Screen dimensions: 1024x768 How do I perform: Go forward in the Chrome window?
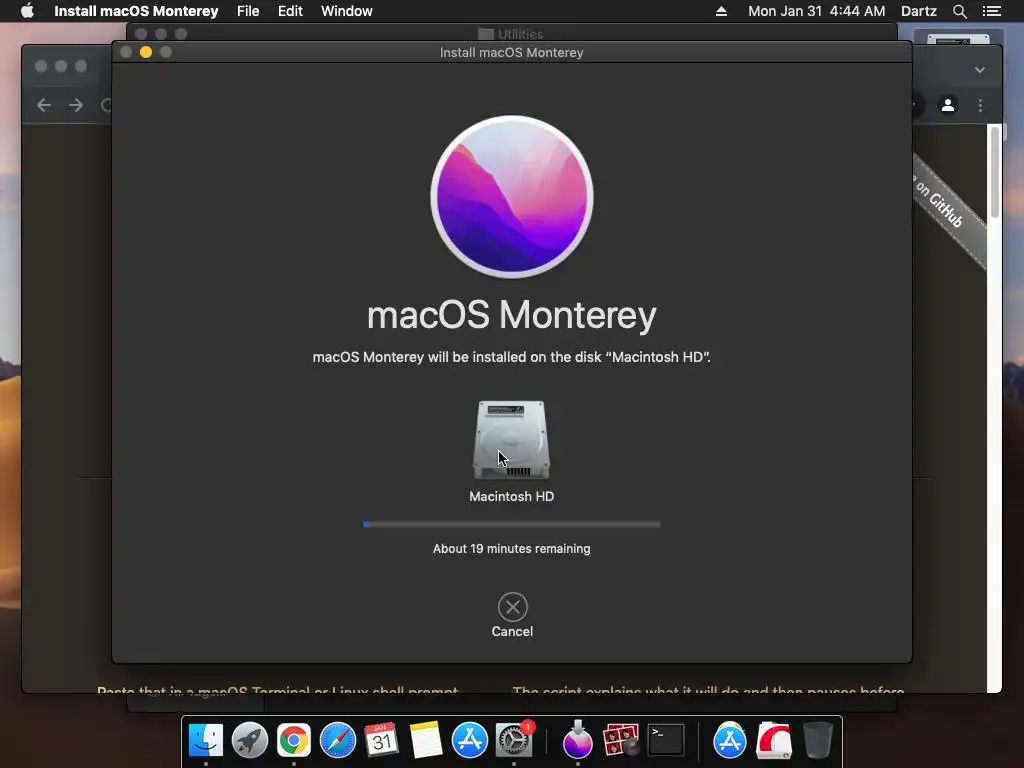click(x=76, y=104)
